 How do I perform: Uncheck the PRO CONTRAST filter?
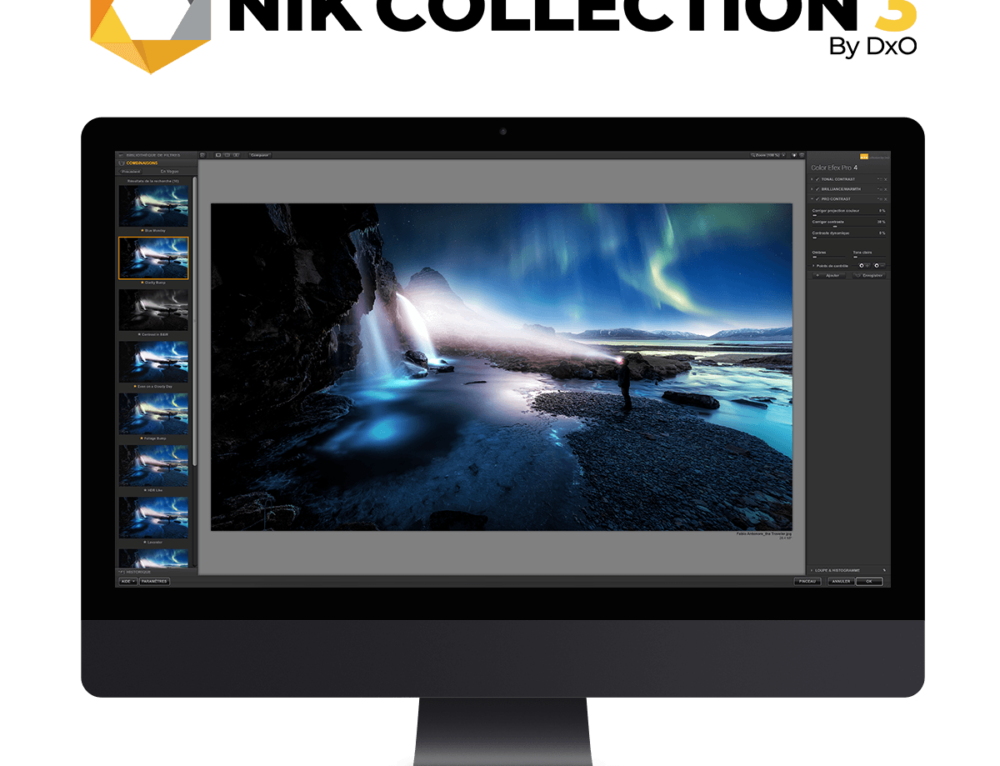pyautogui.click(x=817, y=199)
